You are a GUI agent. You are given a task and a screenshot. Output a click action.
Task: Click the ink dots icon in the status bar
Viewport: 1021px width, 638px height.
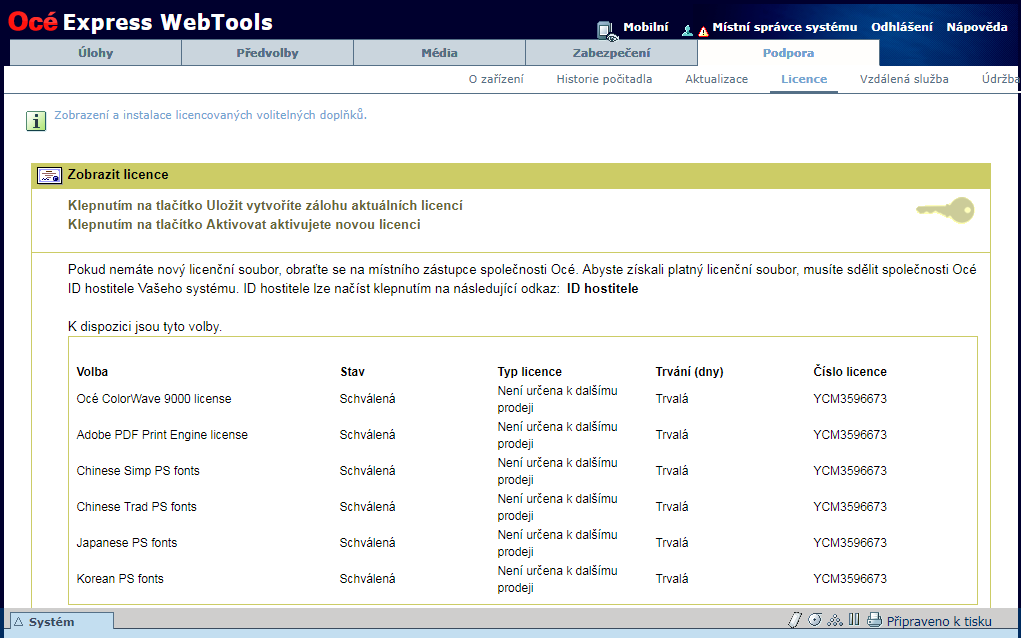pyautogui.click(x=835, y=620)
